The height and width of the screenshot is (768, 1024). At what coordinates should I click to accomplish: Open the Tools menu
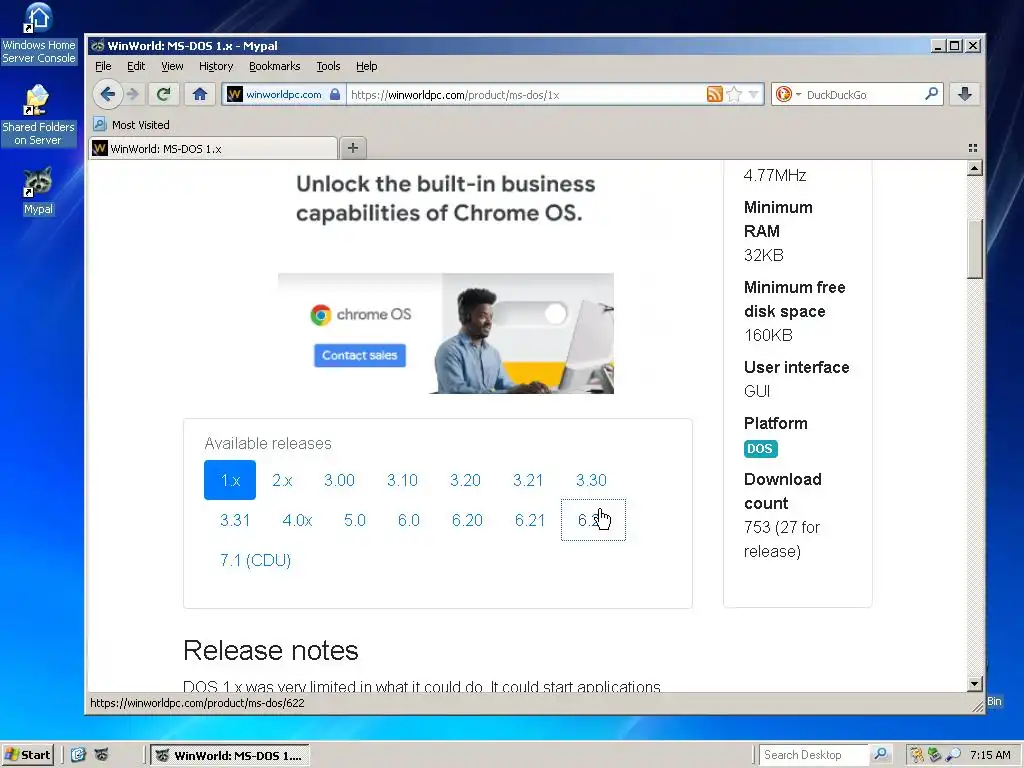point(328,66)
